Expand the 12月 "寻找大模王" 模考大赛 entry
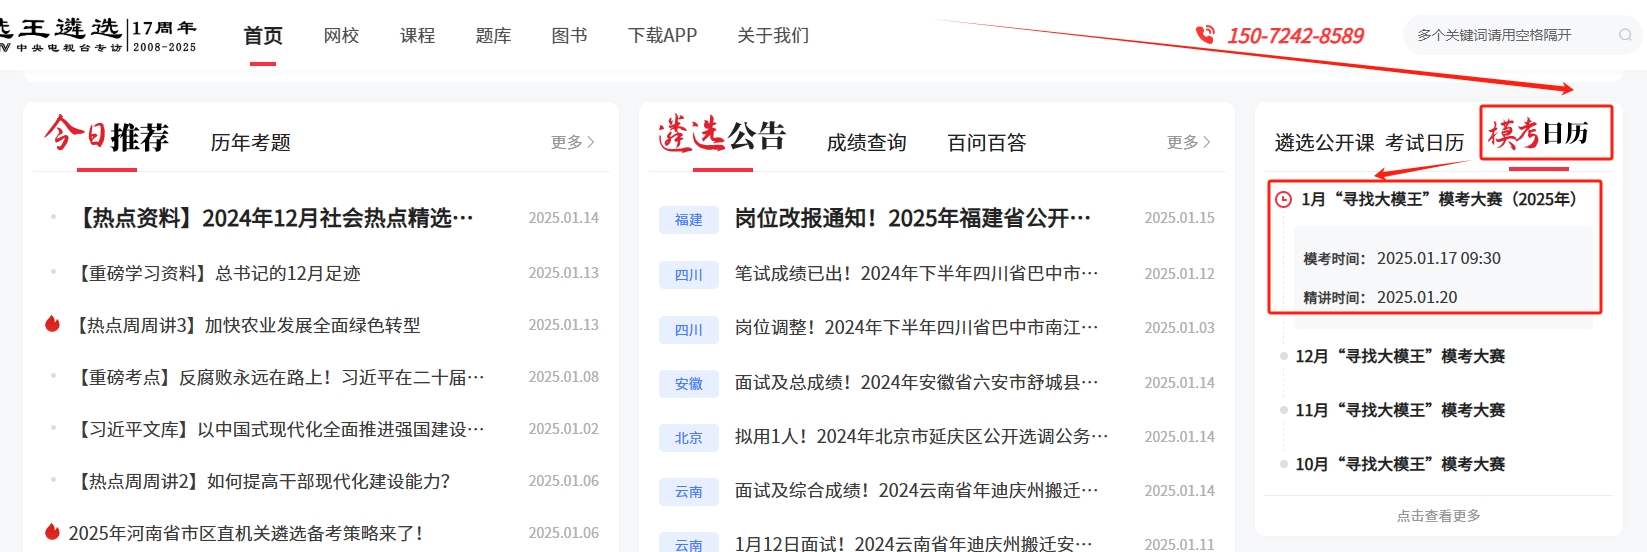The height and width of the screenshot is (552, 1647). pyautogui.click(x=1399, y=356)
